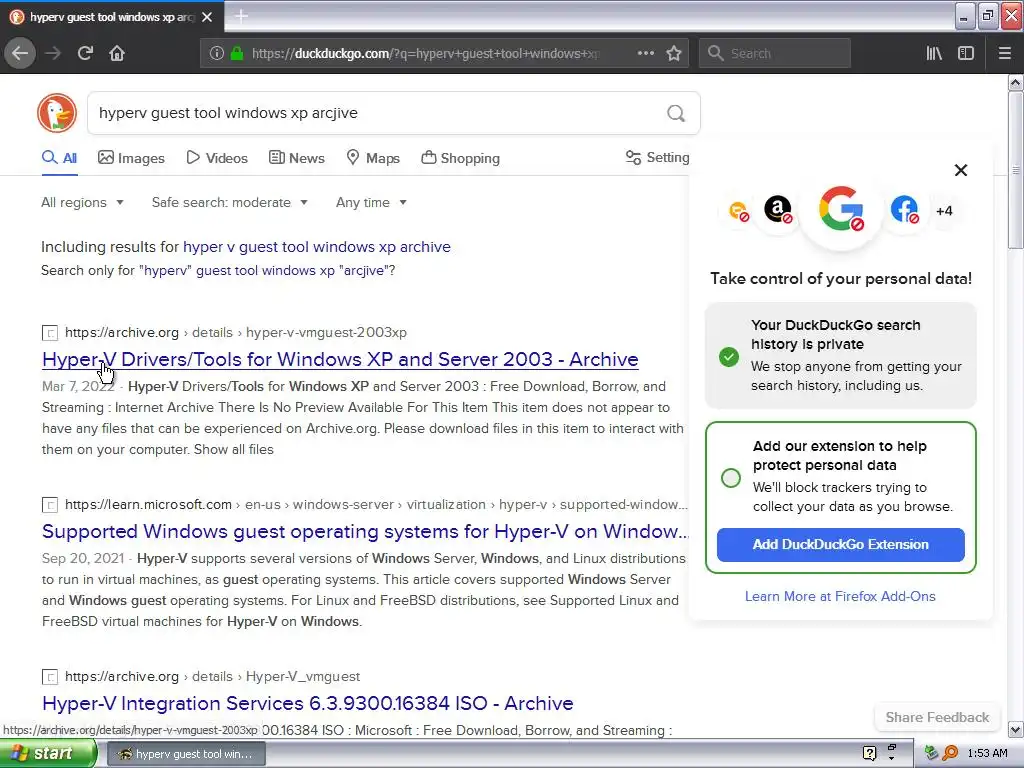1024x768 pixels.
Task: Click archive.org hyper-v-vmguest-2003xp URL text
Action: 236,332
